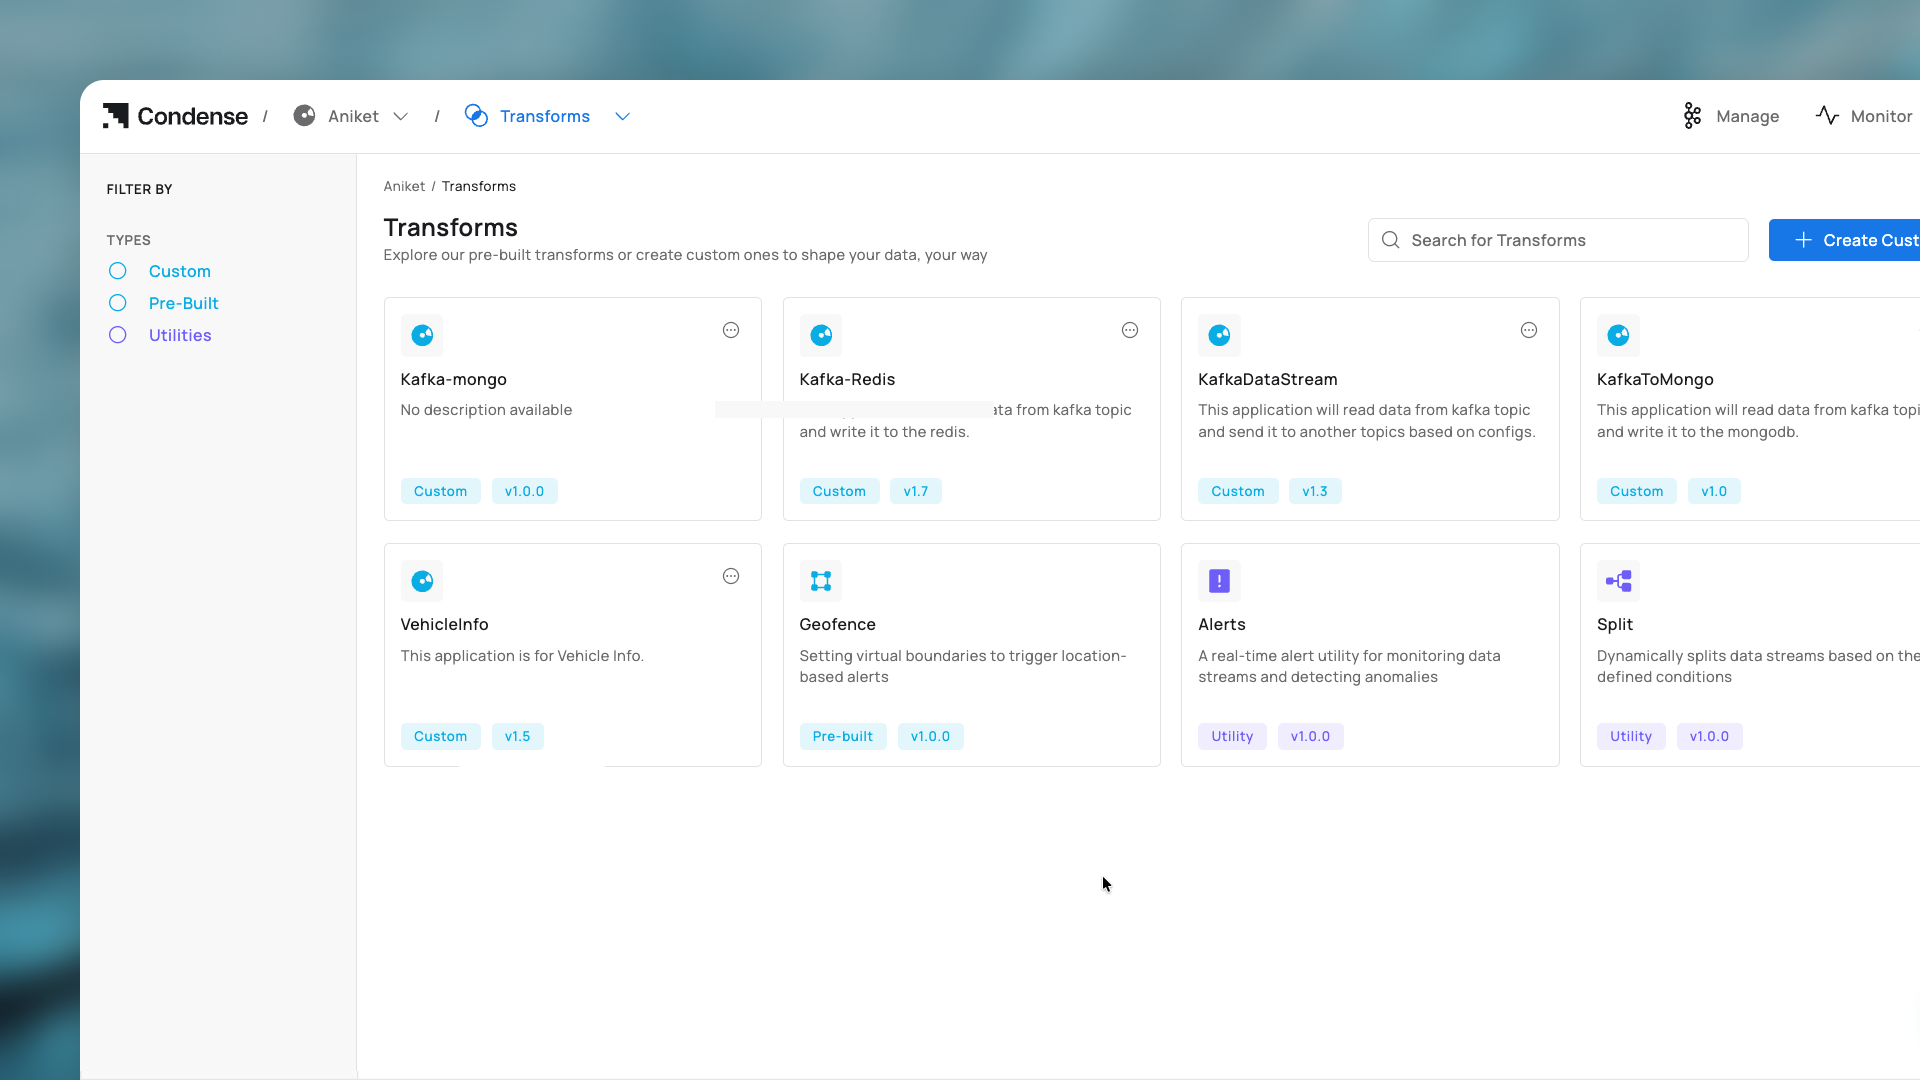Click the Transforms tab in the top nav

544,116
